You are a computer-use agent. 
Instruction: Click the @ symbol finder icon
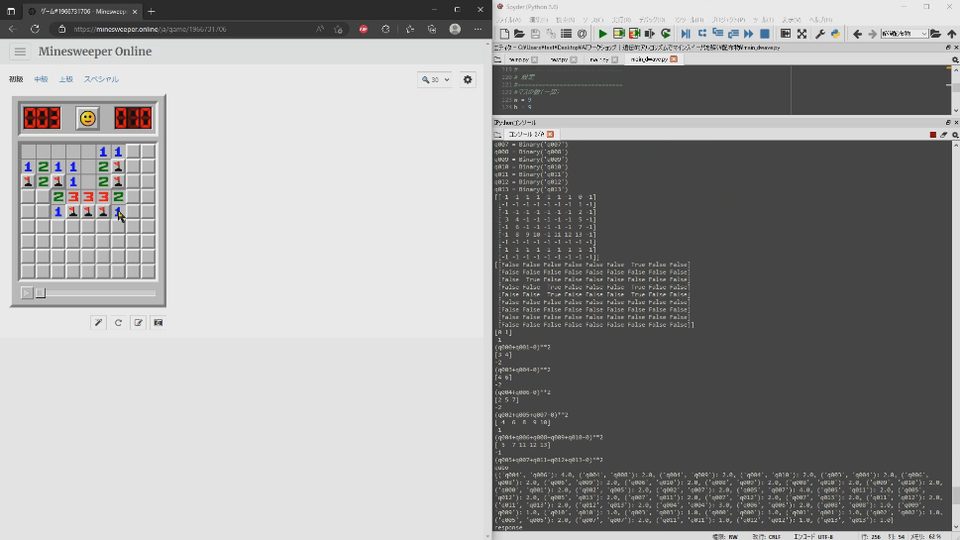click(582, 34)
